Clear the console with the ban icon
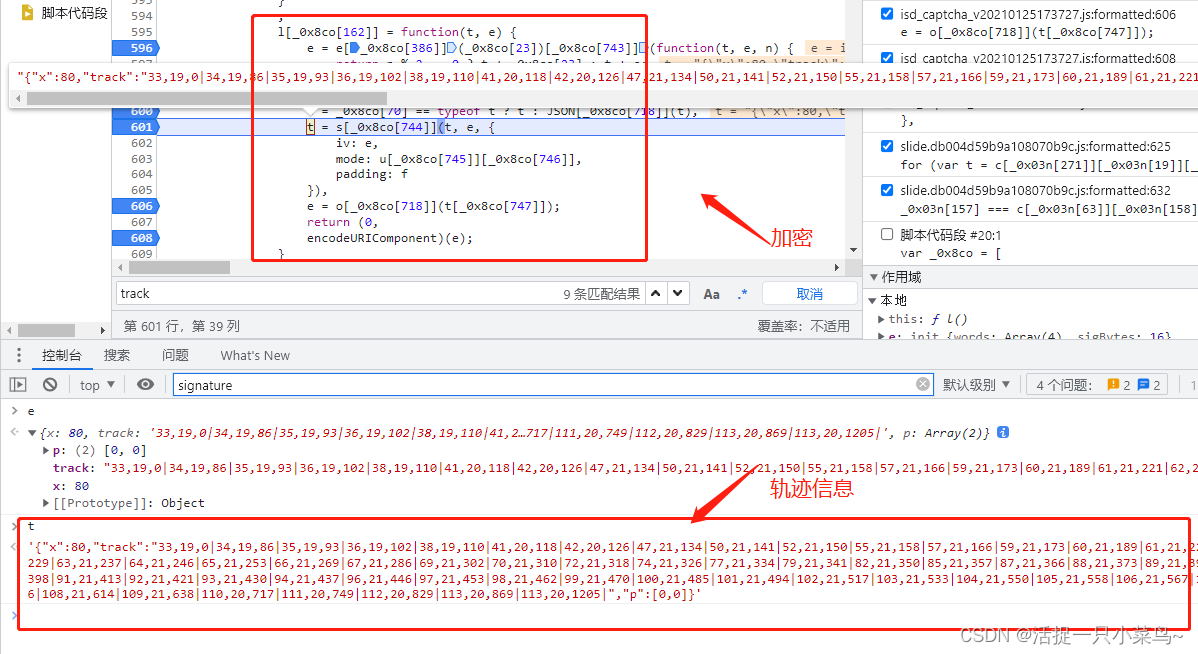 click(x=50, y=385)
